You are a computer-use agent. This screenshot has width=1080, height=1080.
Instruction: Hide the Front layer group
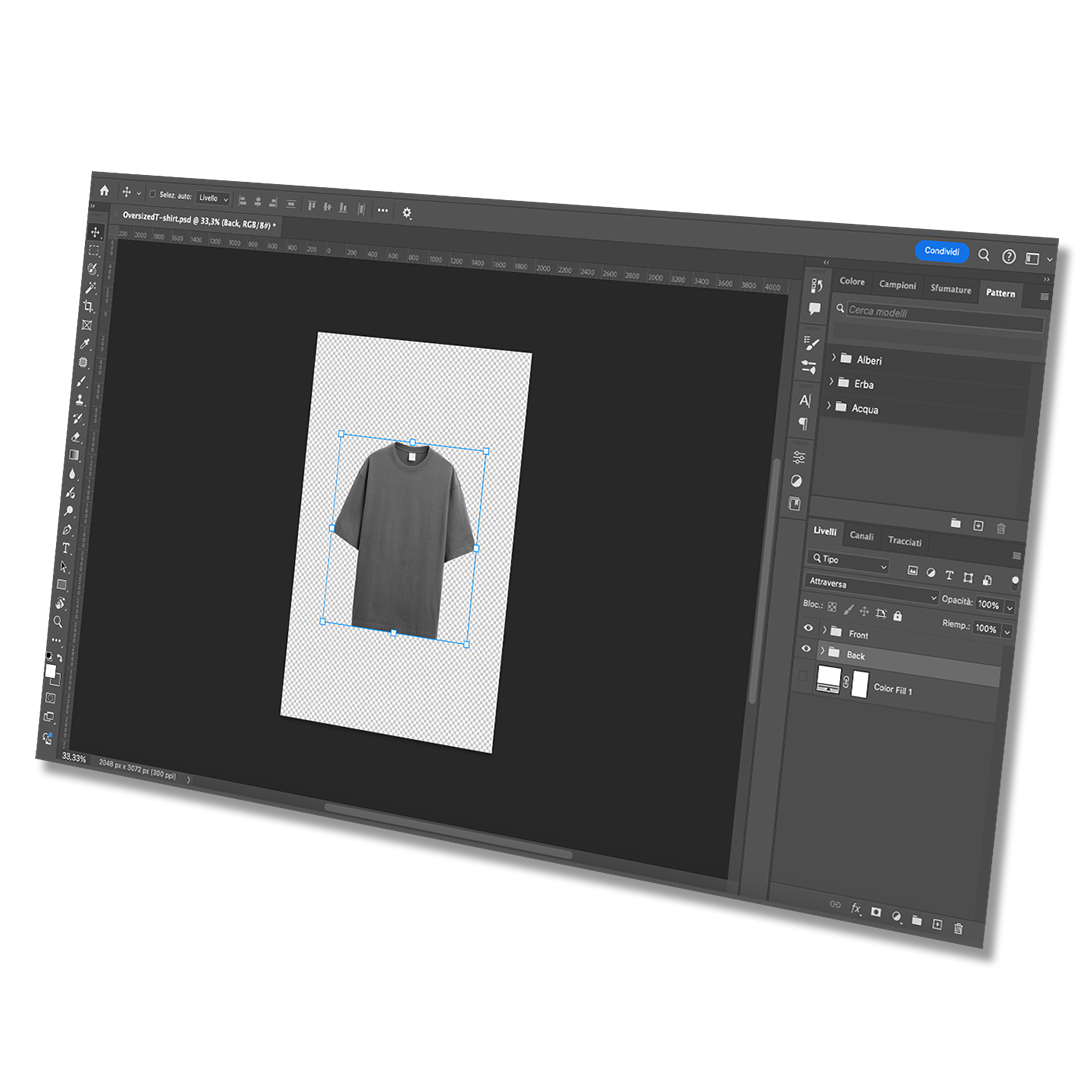[x=809, y=628]
